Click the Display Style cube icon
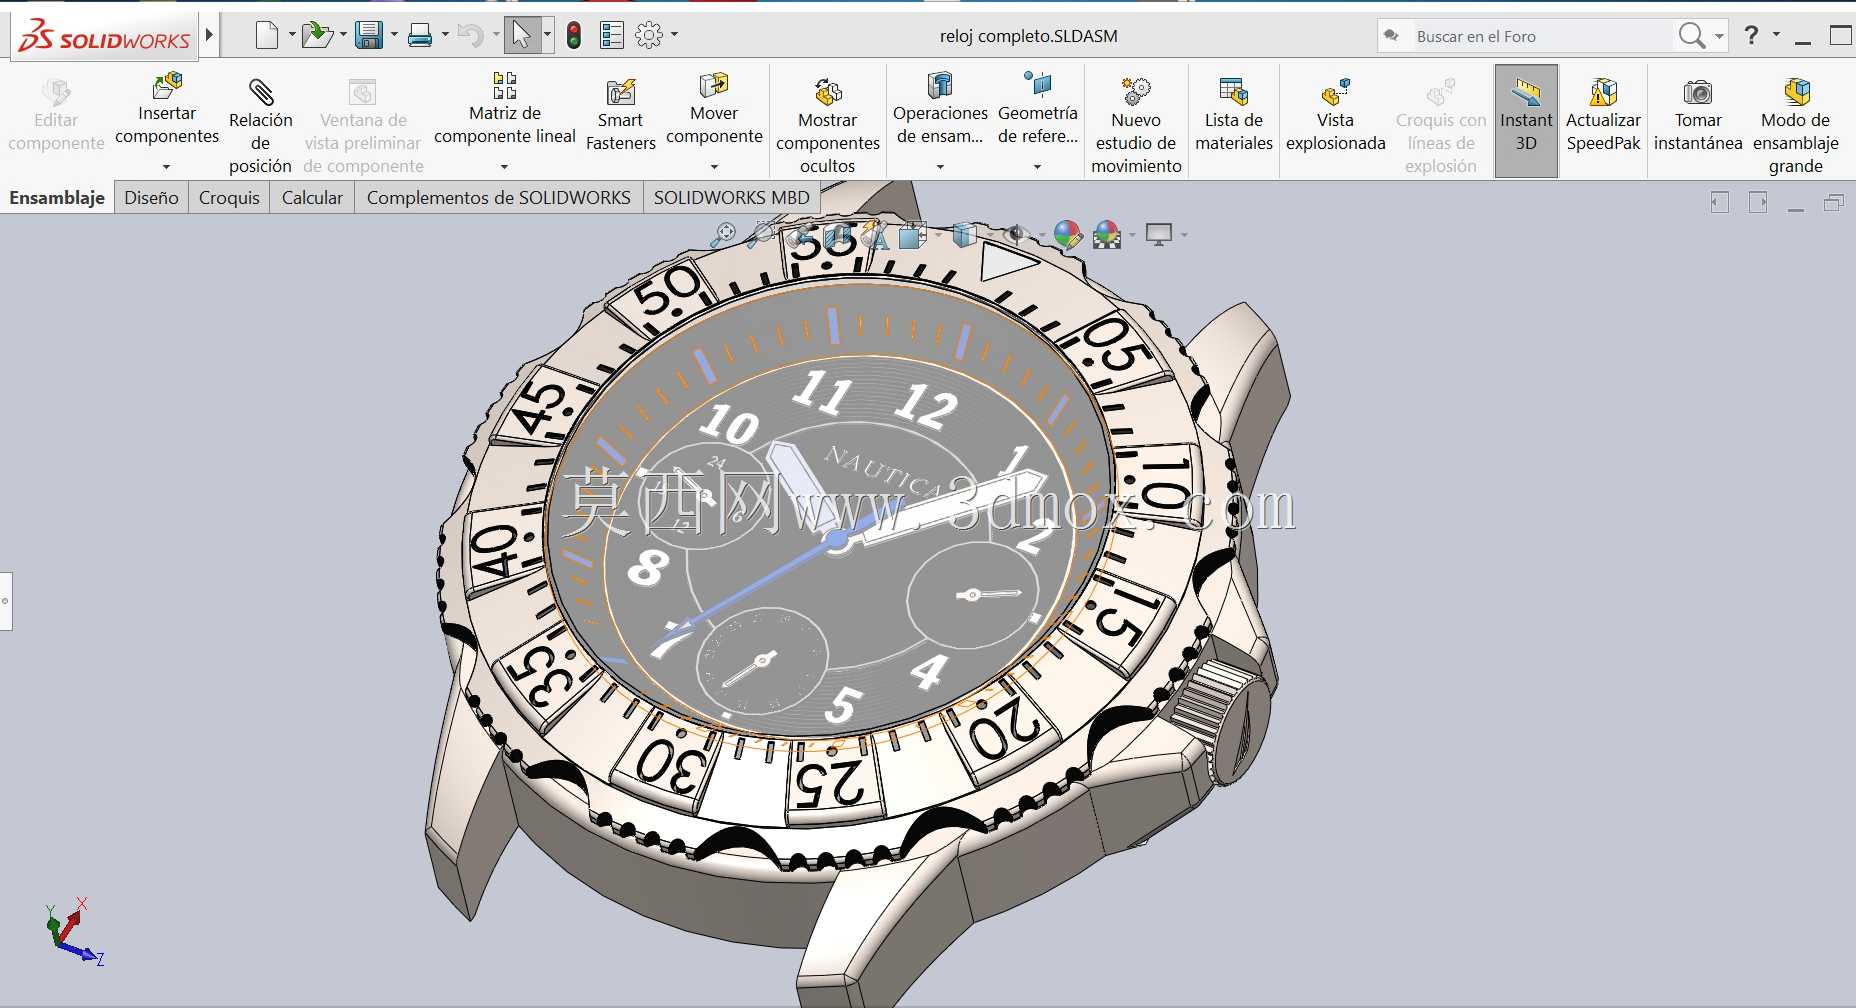Viewport: 1856px width, 1008px height. point(964,236)
